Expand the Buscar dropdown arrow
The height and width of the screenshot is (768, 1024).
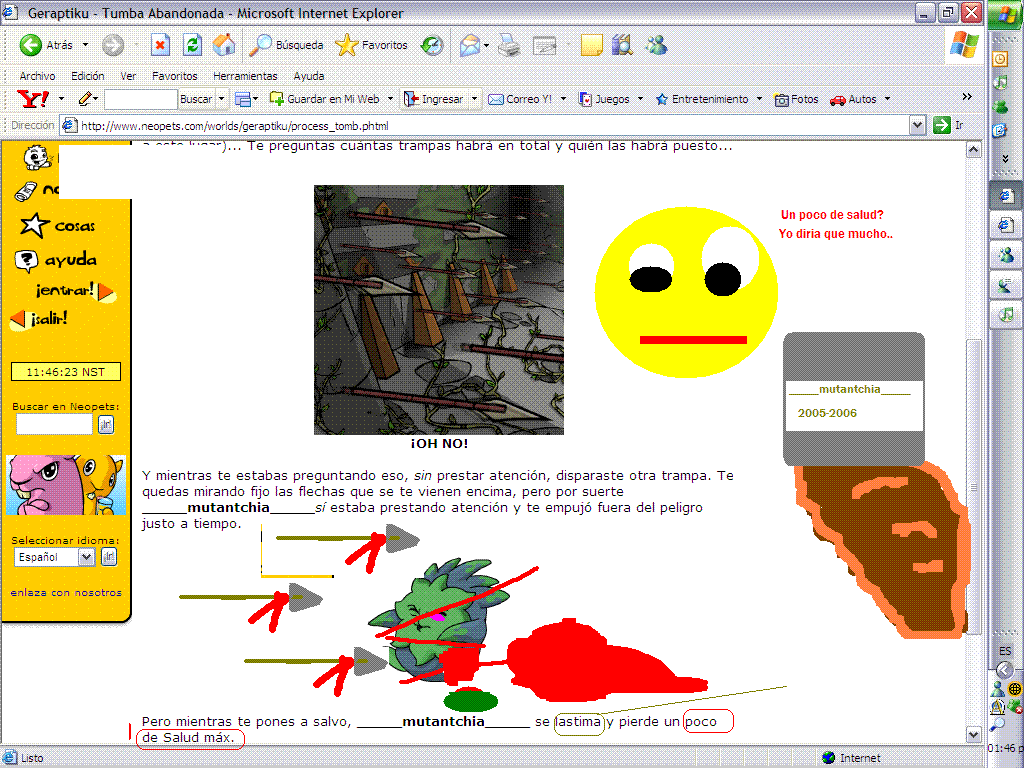click(x=221, y=99)
